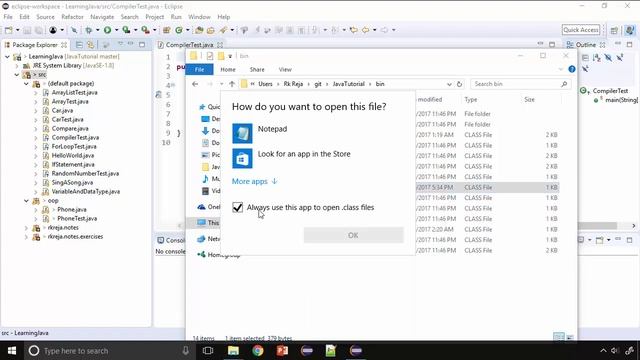
Task: Click the Explorer horizontal scrollbar right arrow
Action: (x=633, y=226)
